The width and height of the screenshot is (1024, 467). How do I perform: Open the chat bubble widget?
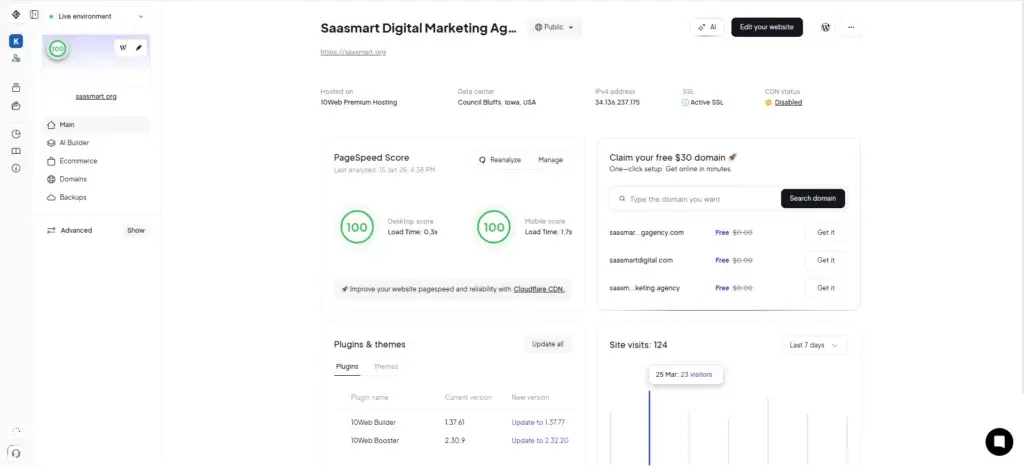point(999,442)
